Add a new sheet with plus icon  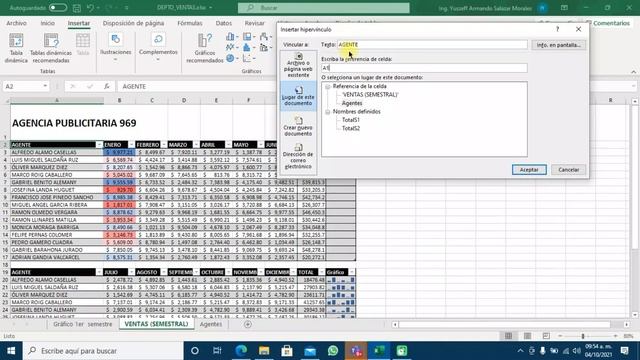248,324
